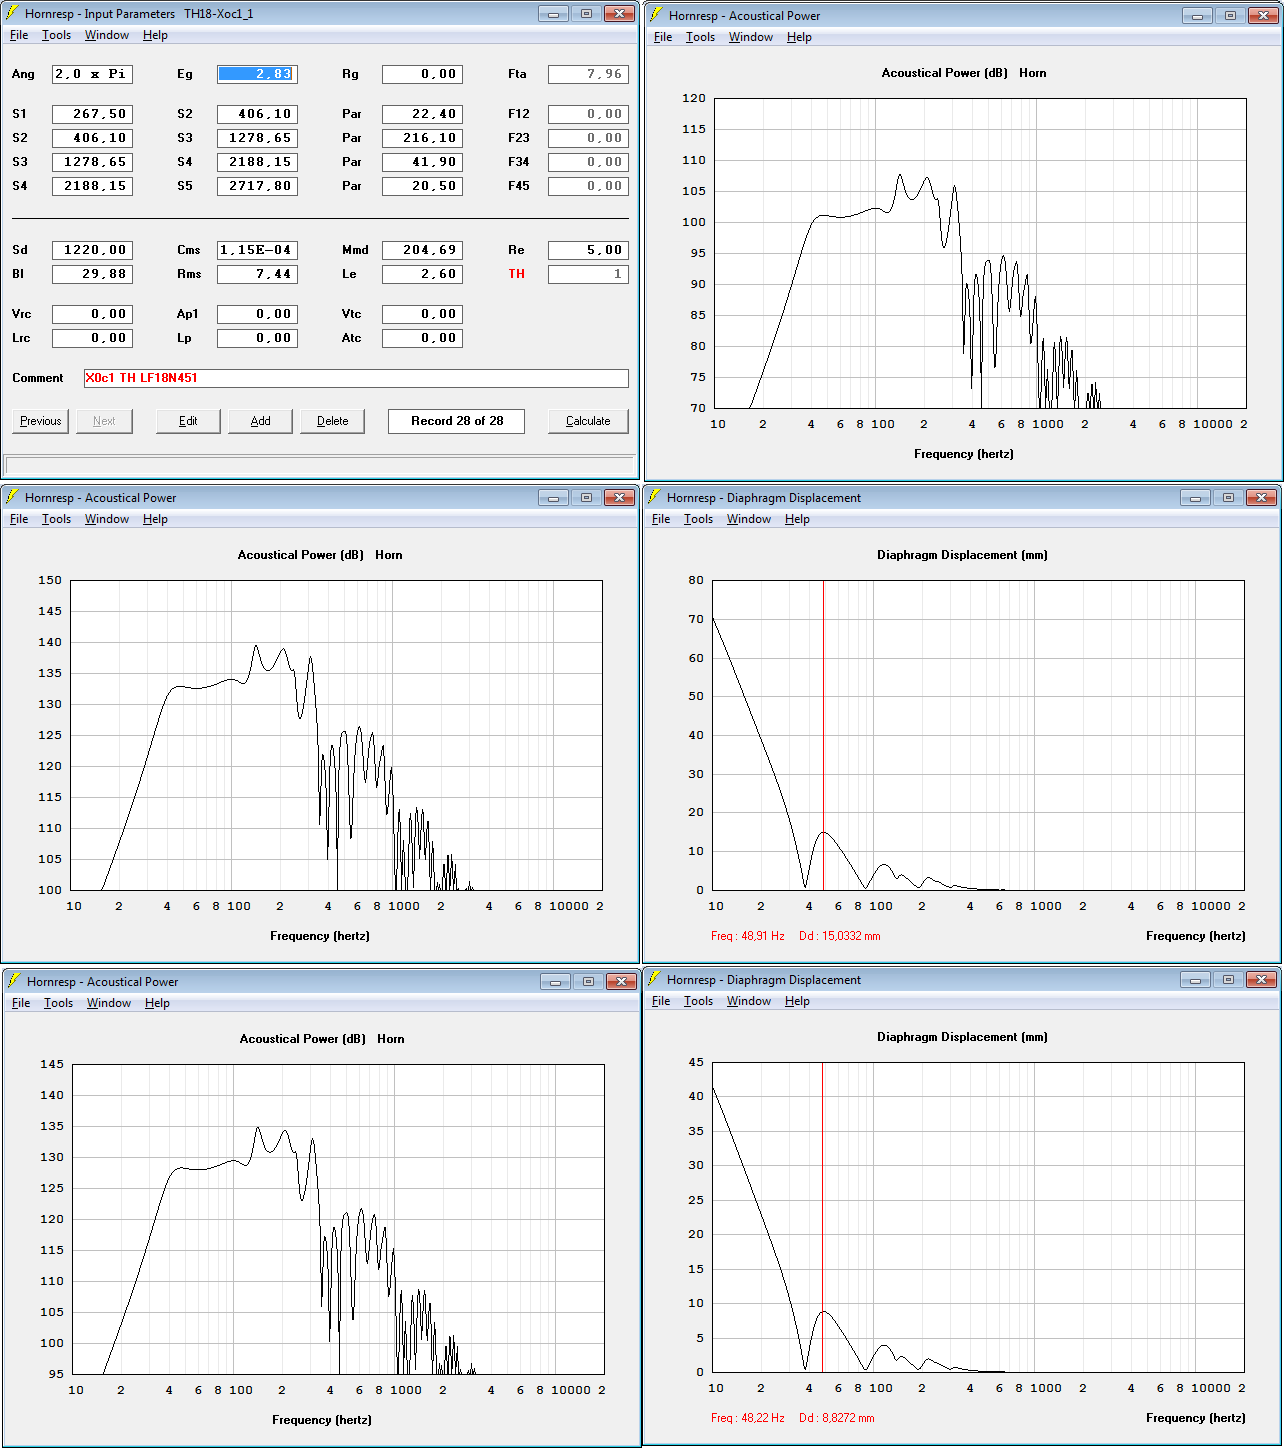Click the S5 field showing 2717,80

click(x=257, y=186)
